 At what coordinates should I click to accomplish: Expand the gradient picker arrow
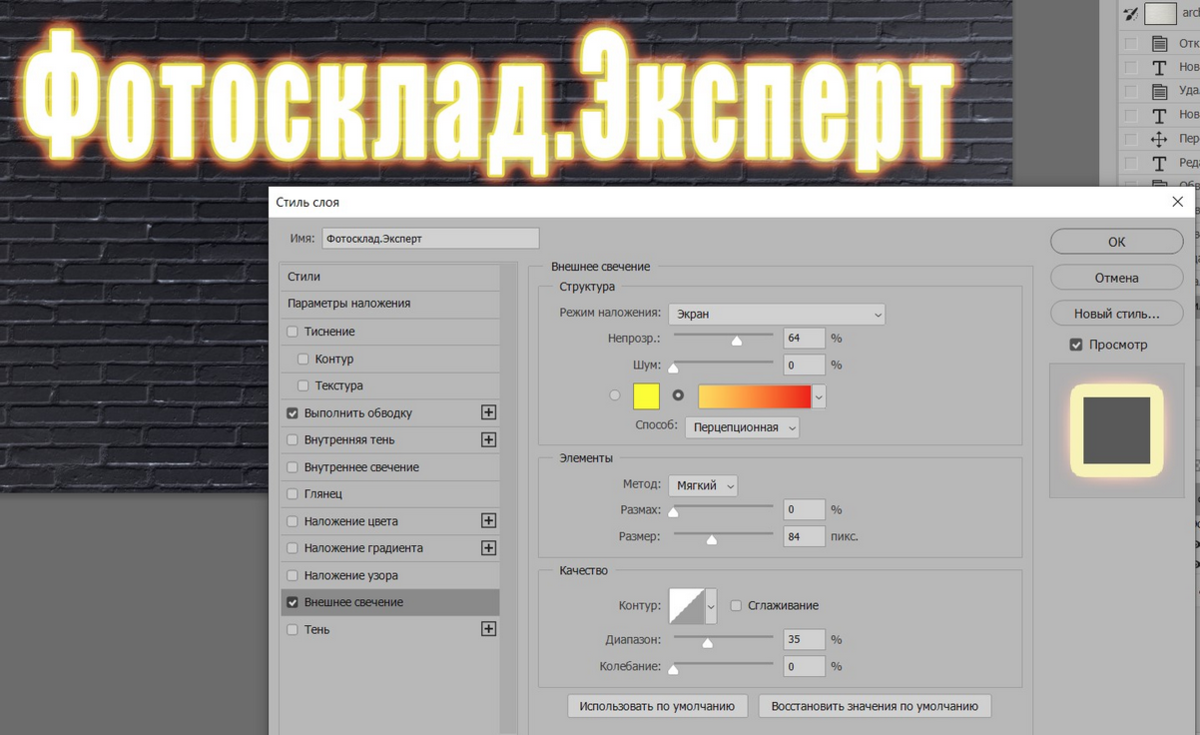[x=820, y=397]
